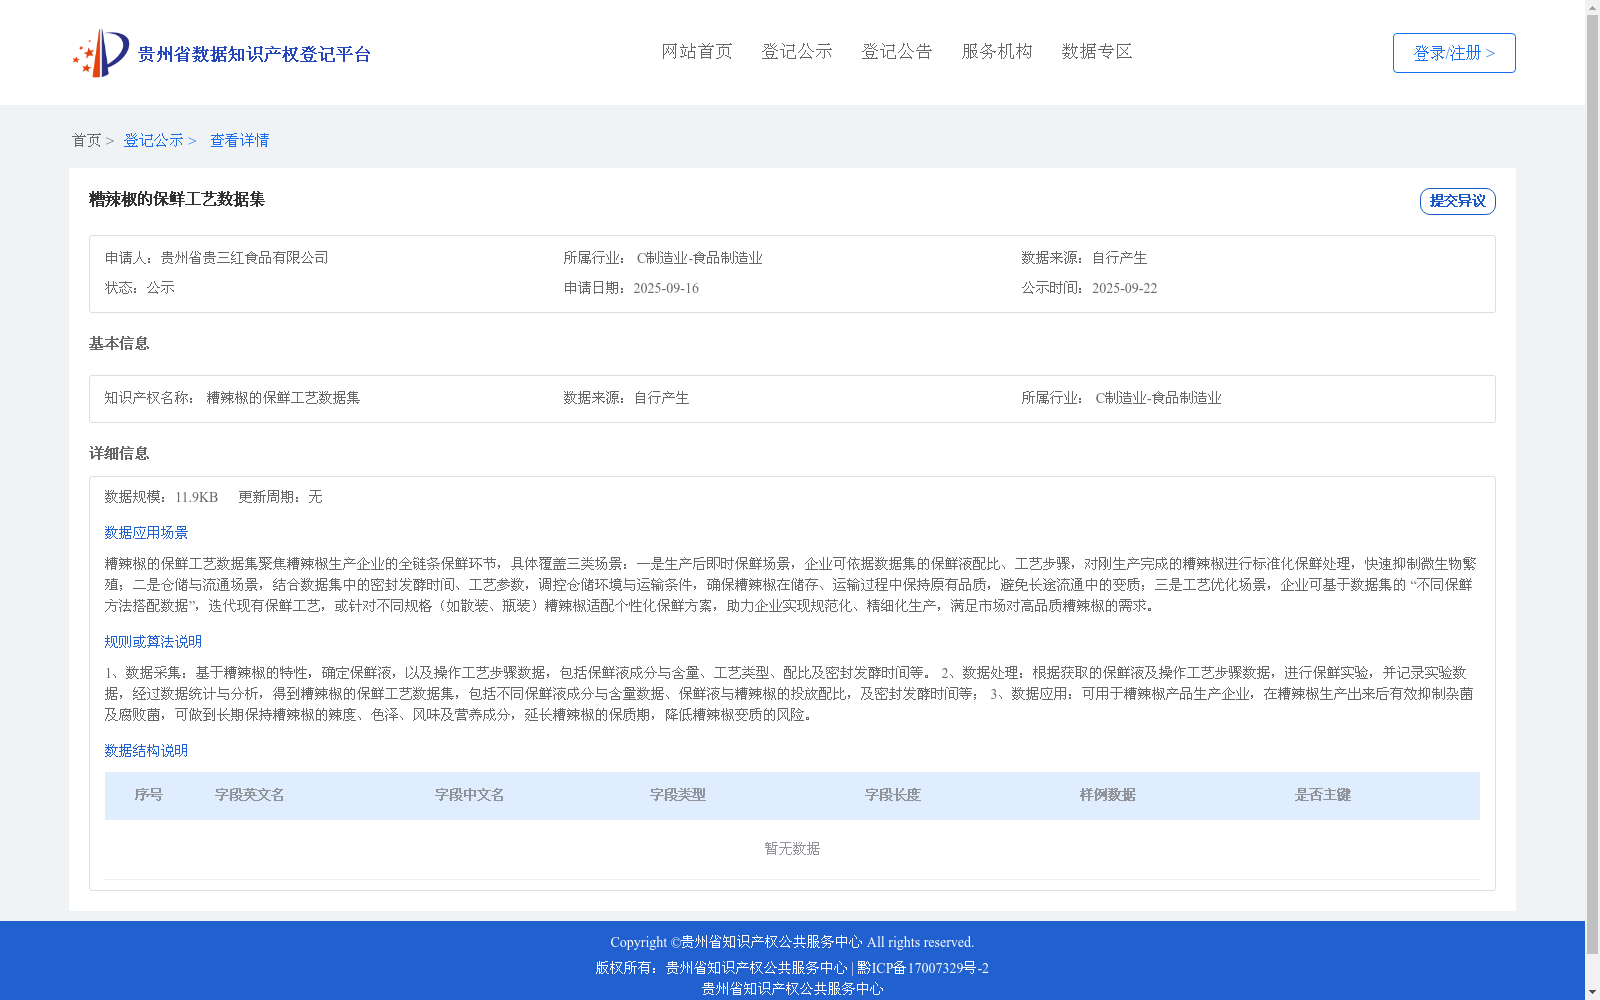Screen dimensions: 1600x1000
Task: Click the 字段中文名 column header
Action: [x=470, y=795]
